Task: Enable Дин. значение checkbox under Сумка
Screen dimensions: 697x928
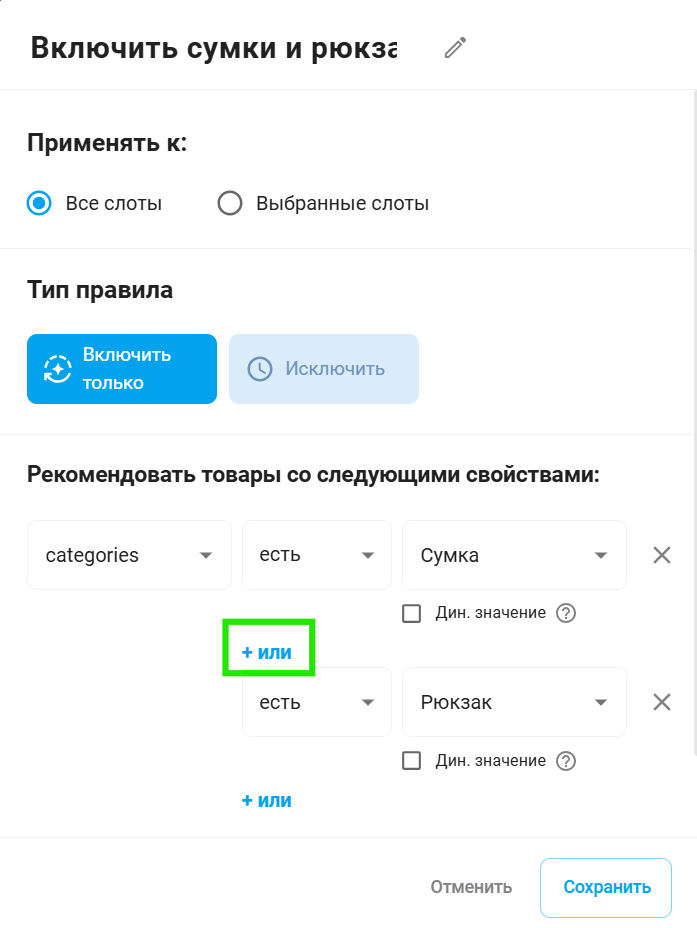Action: [x=411, y=613]
